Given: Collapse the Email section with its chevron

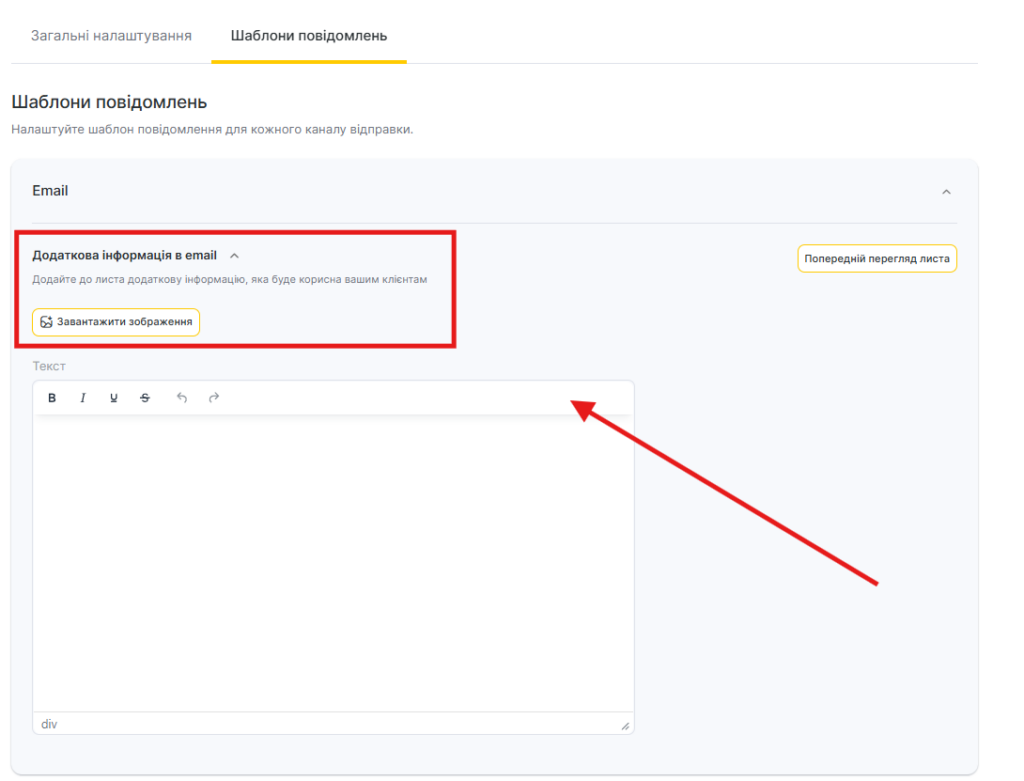Looking at the screenshot, I should pos(946,192).
